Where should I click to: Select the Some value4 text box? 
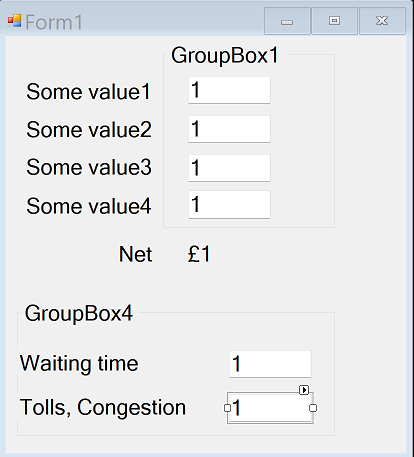[x=229, y=205]
